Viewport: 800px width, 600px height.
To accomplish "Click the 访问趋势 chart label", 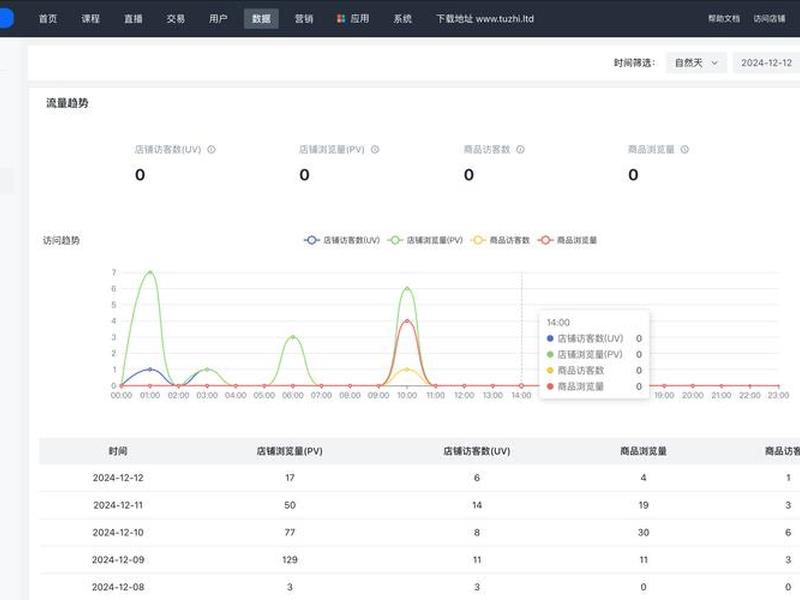I will [x=61, y=240].
